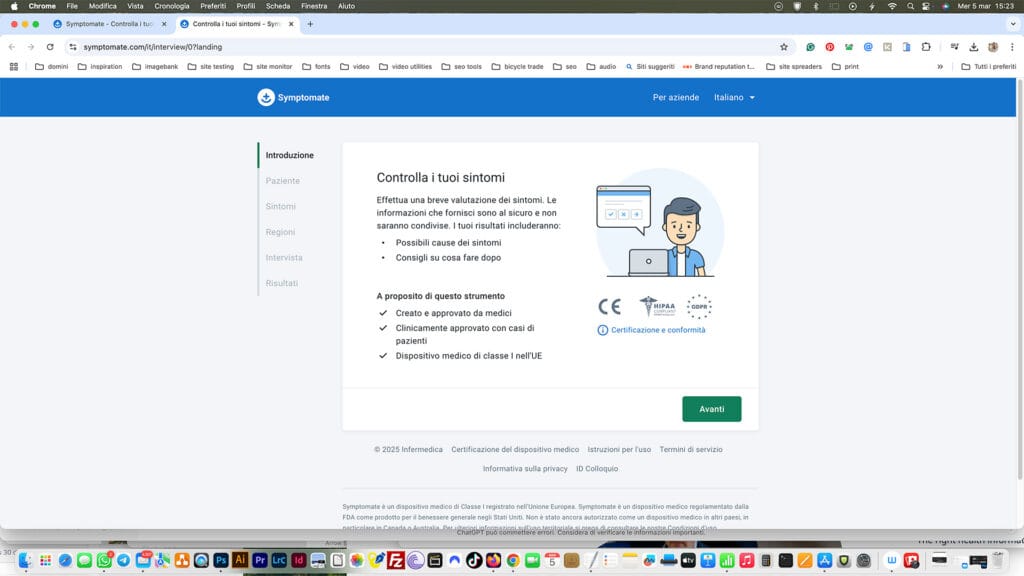Open the seo tools bookmarks folder
Screen dimensions: 1024x576
[461, 67]
